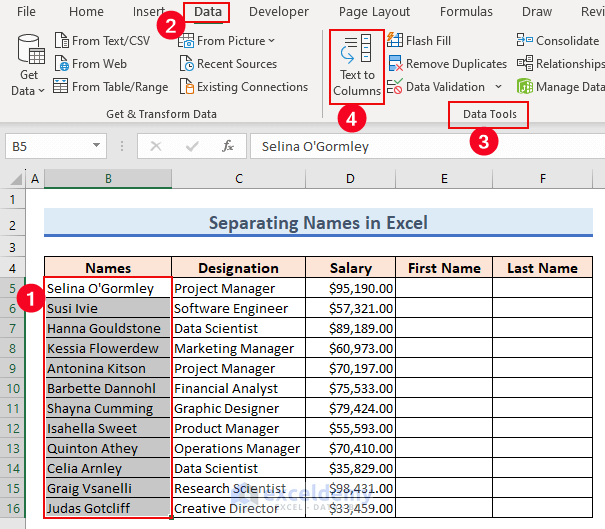Viewport: 605px width, 529px height.
Task: Click salary cell $95,190.00
Action: click(x=350, y=288)
